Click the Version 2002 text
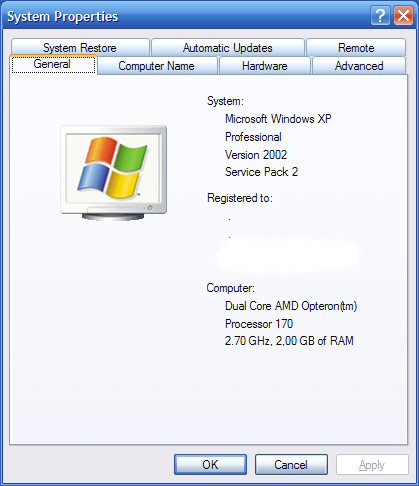The height and width of the screenshot is (486, 419). (256, 155)
